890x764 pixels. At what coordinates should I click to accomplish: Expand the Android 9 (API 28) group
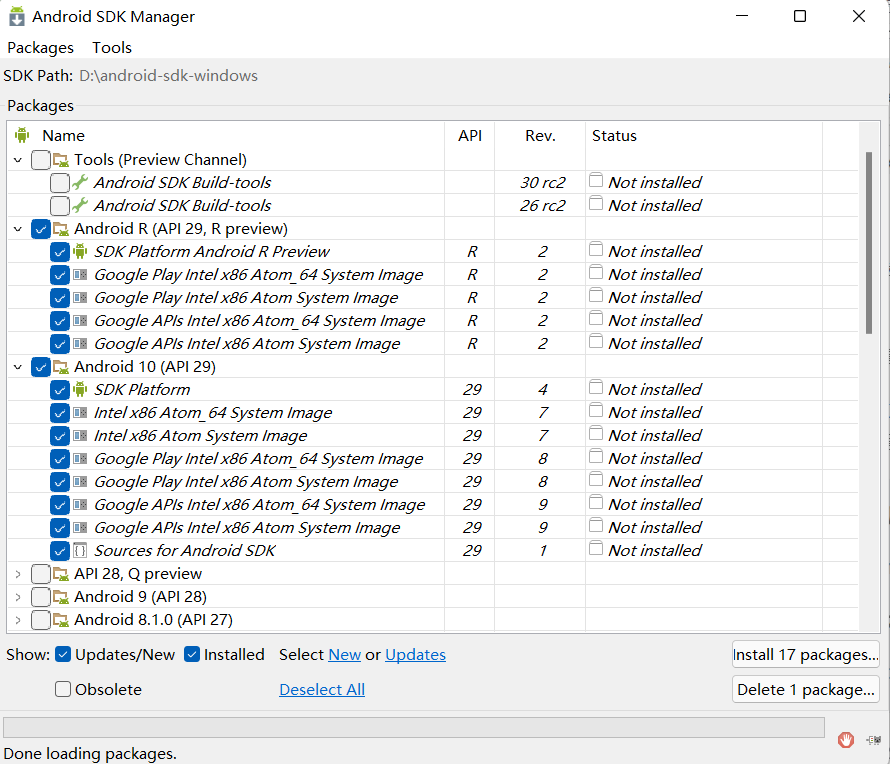tap(18, 597)
